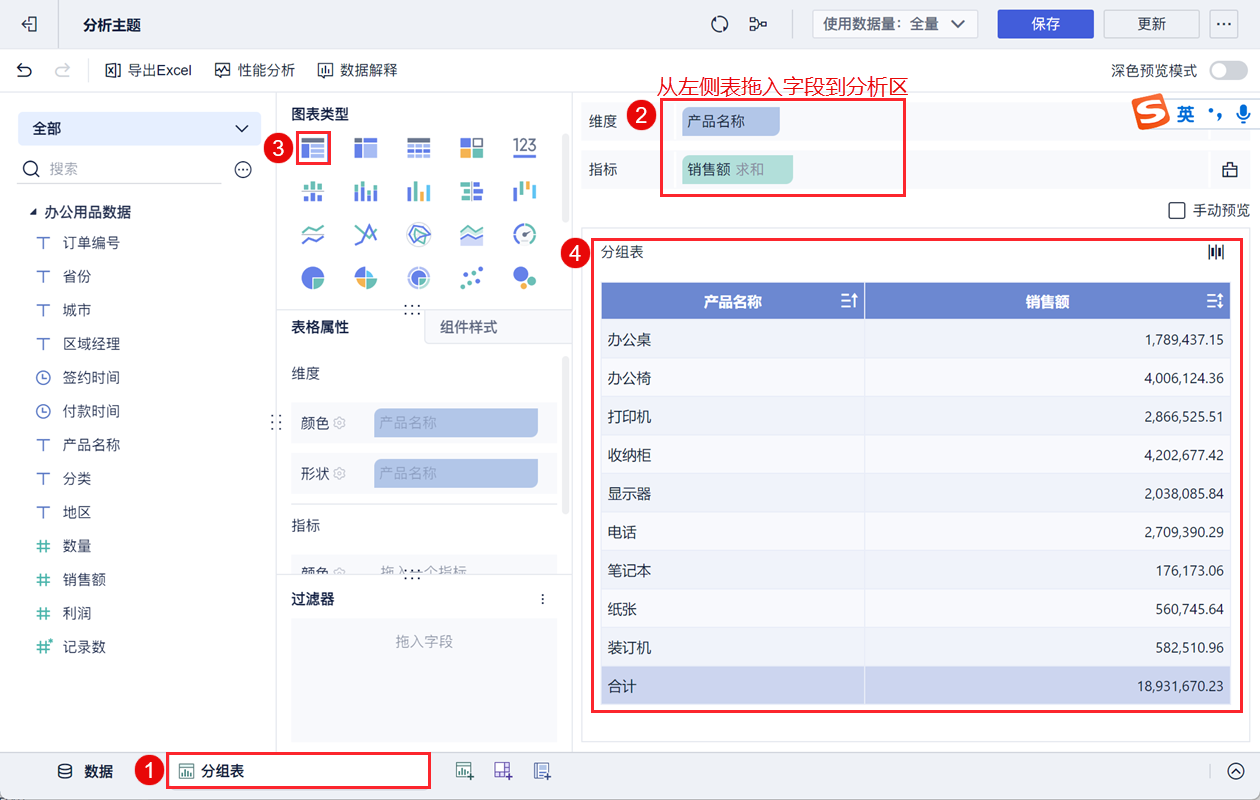Click 性能分析 in the toolbar
This screenshot has height=800, width=1260.
tap(255, 70)
